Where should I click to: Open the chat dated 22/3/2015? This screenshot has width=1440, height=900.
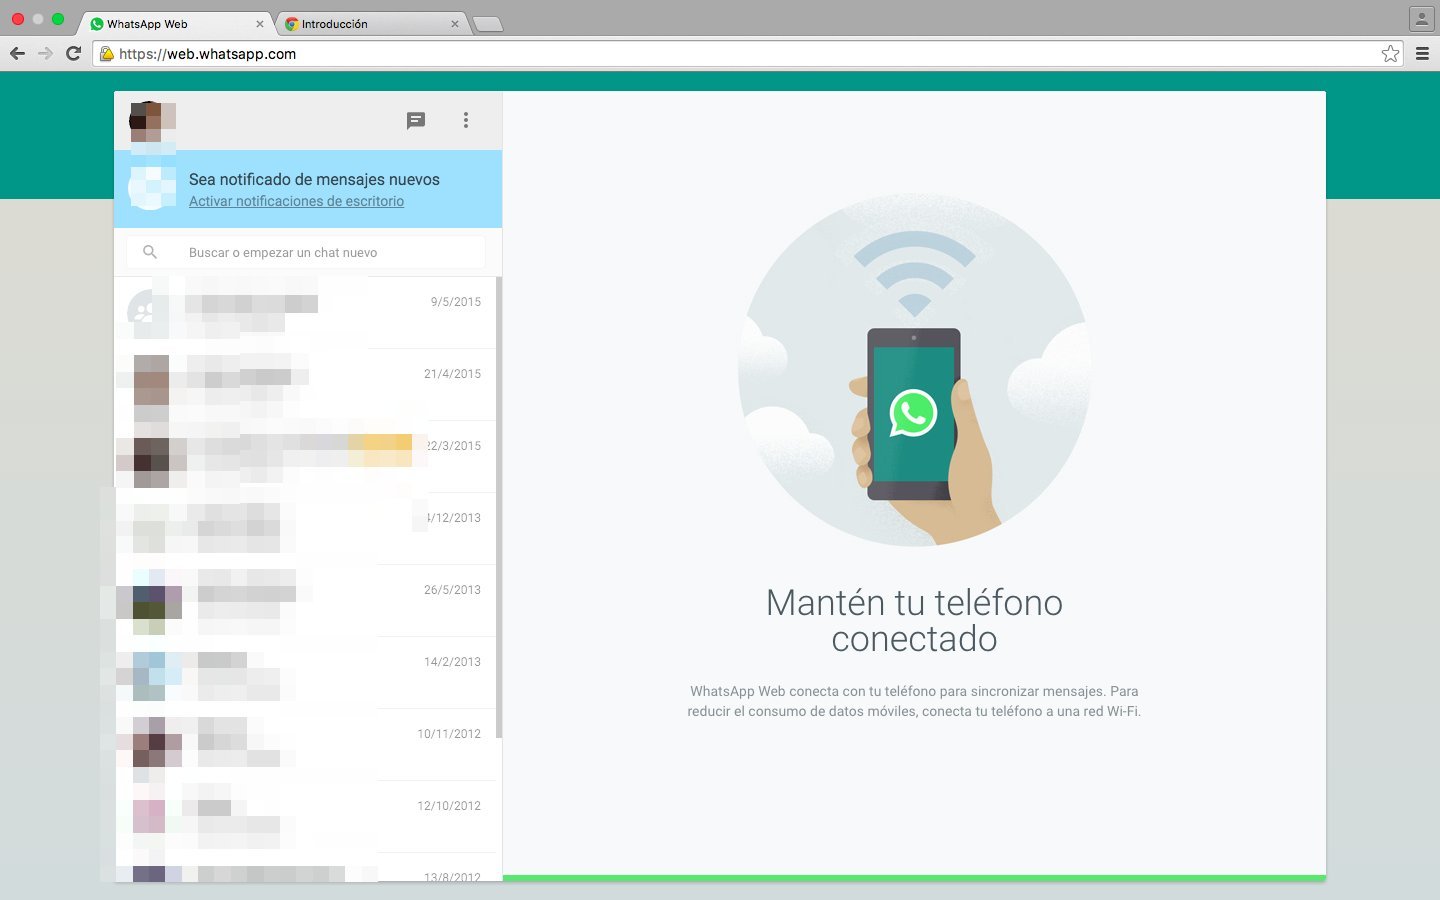(x=305, y=457)
